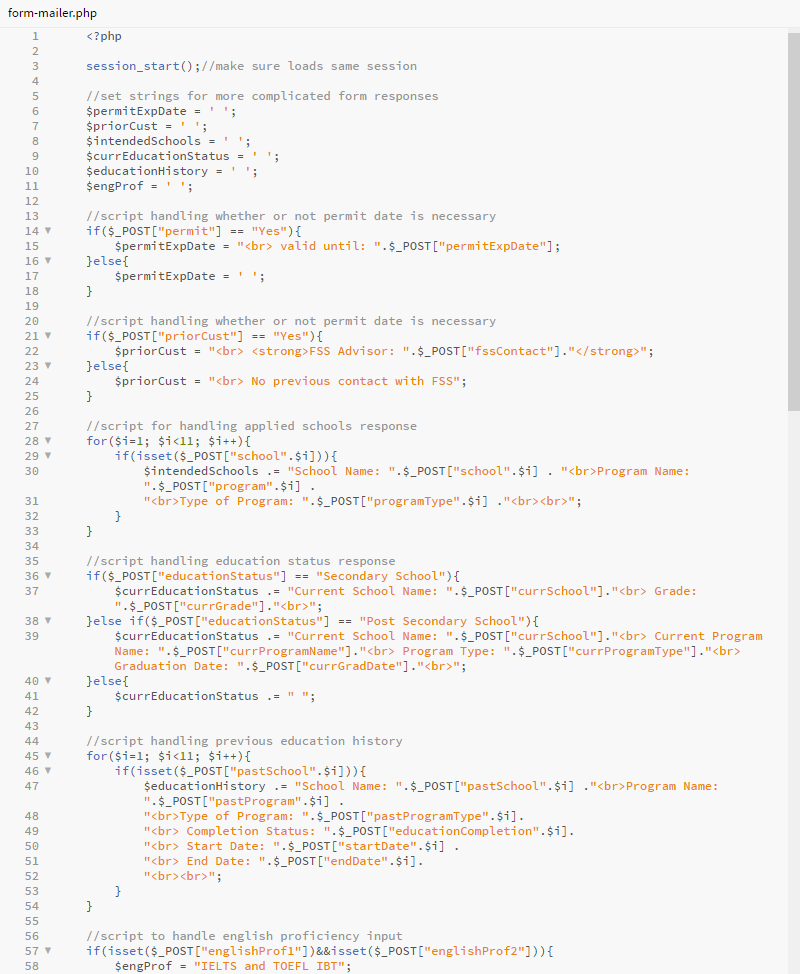Screen dimensions: 800x974
Task: Click line number 12 in the gutter
Action: coord(32,201)
